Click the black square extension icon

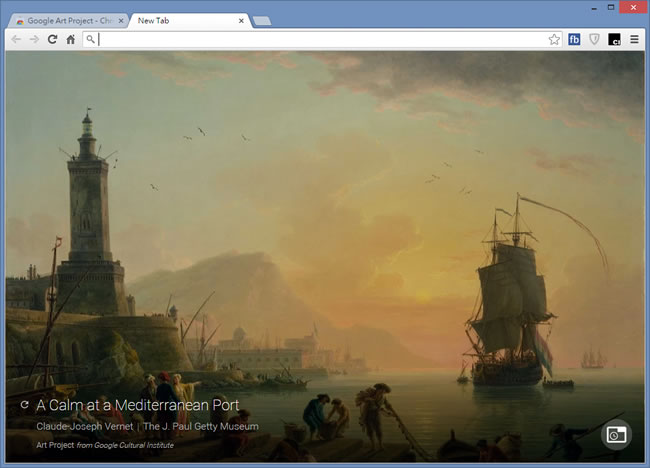615,39
